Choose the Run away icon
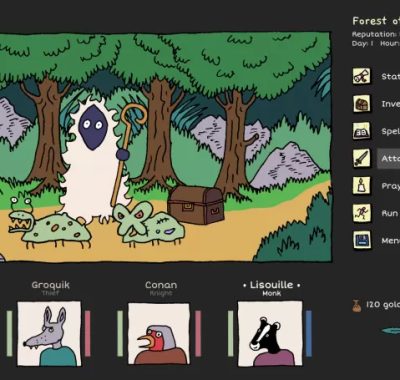This screenshot has width=400, height=380. pyautogui.click(x=362, y=213)
